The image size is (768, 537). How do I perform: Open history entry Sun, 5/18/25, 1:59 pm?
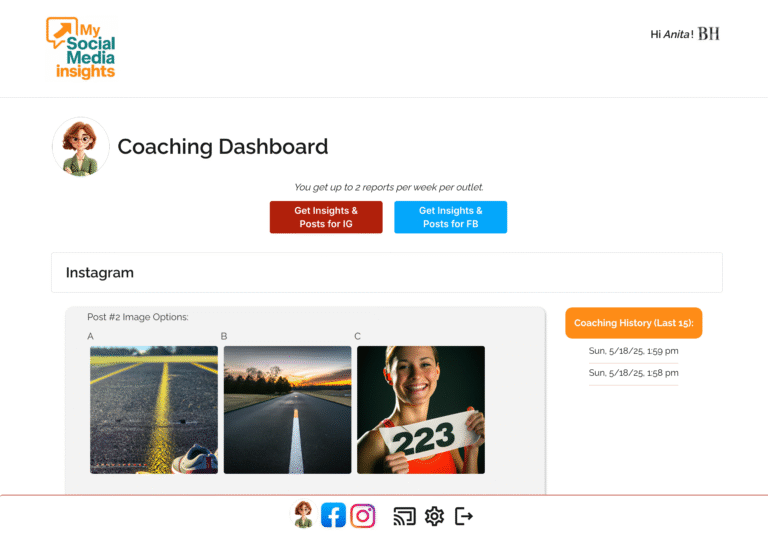click(x=633, y=351)
